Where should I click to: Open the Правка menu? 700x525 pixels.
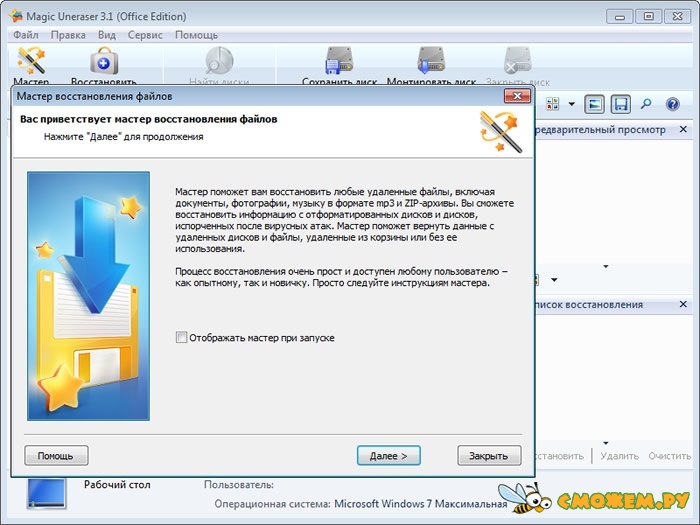click(68, 35)
